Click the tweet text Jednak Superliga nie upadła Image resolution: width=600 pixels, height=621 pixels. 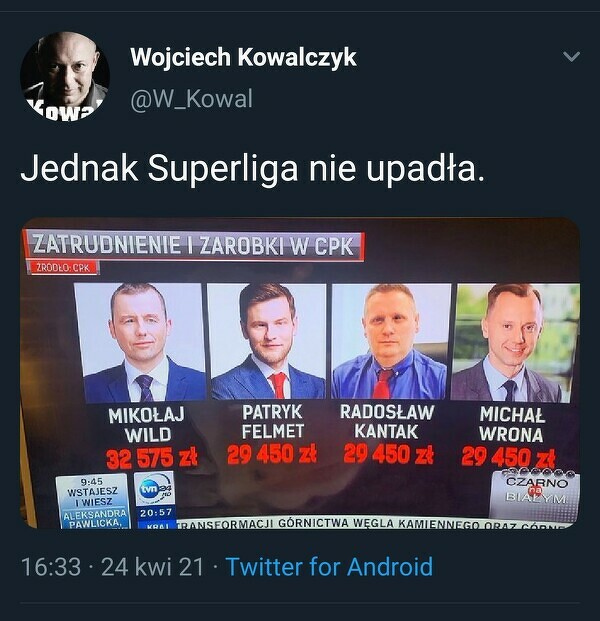[252, 170]
